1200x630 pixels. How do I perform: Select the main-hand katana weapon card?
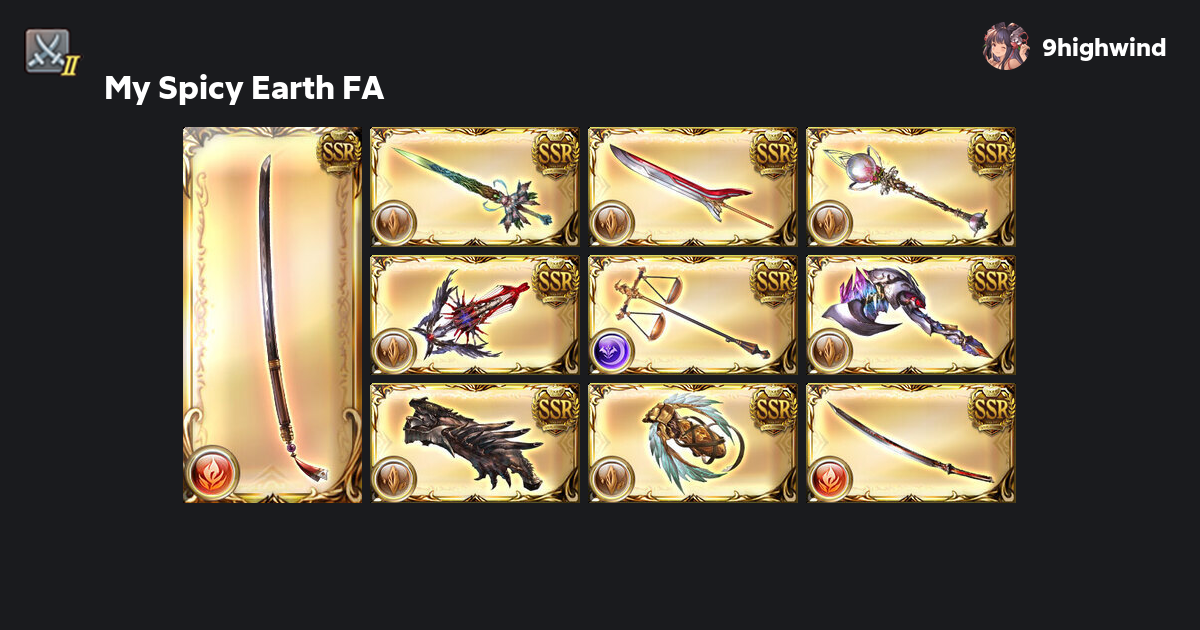point(272,315)
